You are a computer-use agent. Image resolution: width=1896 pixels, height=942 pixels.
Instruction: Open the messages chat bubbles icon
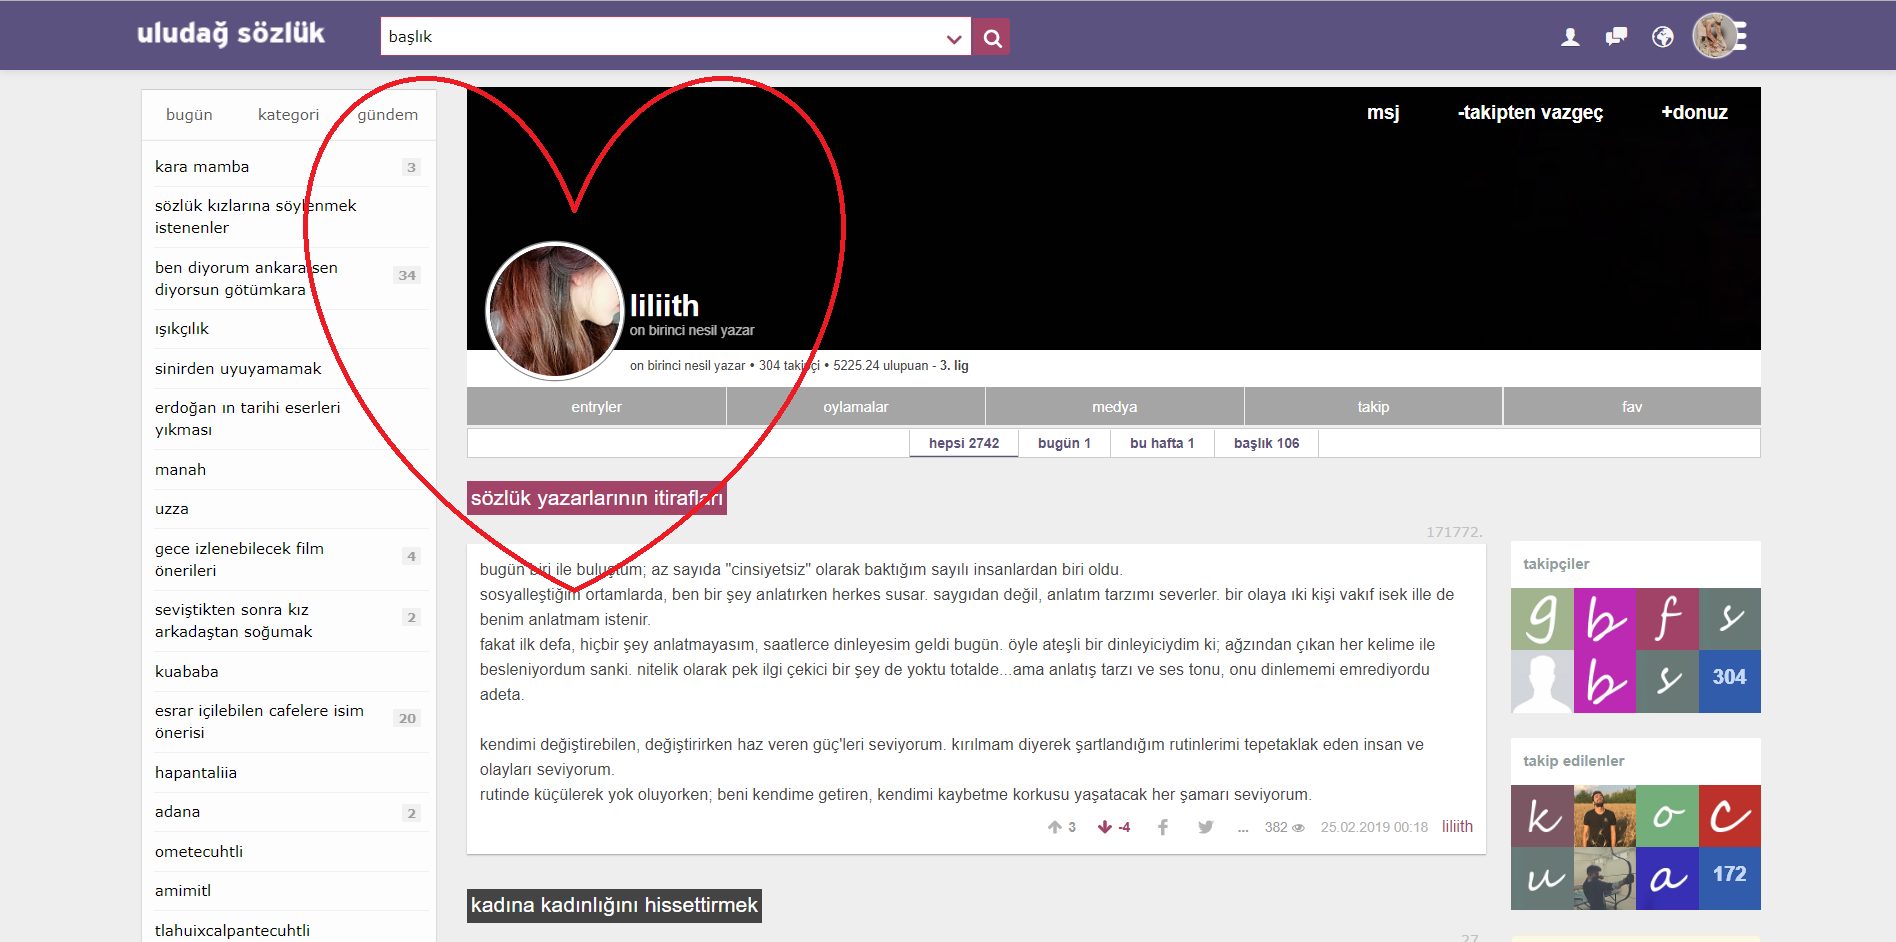[x=1616, y=37]
